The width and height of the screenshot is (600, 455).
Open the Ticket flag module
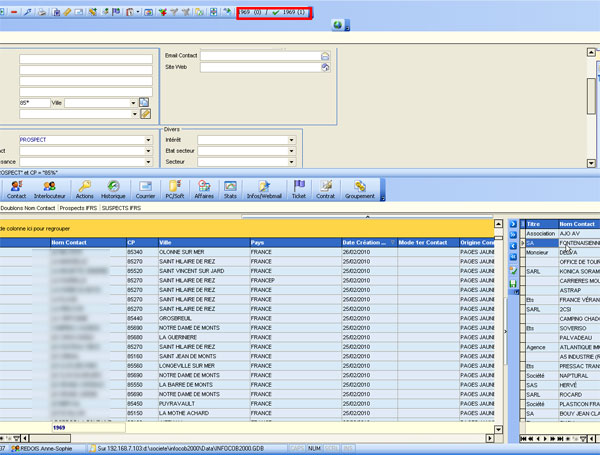click(x=299, y=189)
